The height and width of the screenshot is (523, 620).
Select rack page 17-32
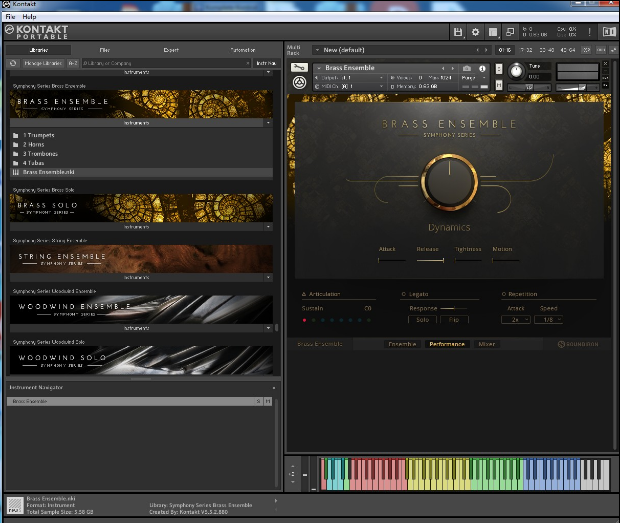point(526,50)
